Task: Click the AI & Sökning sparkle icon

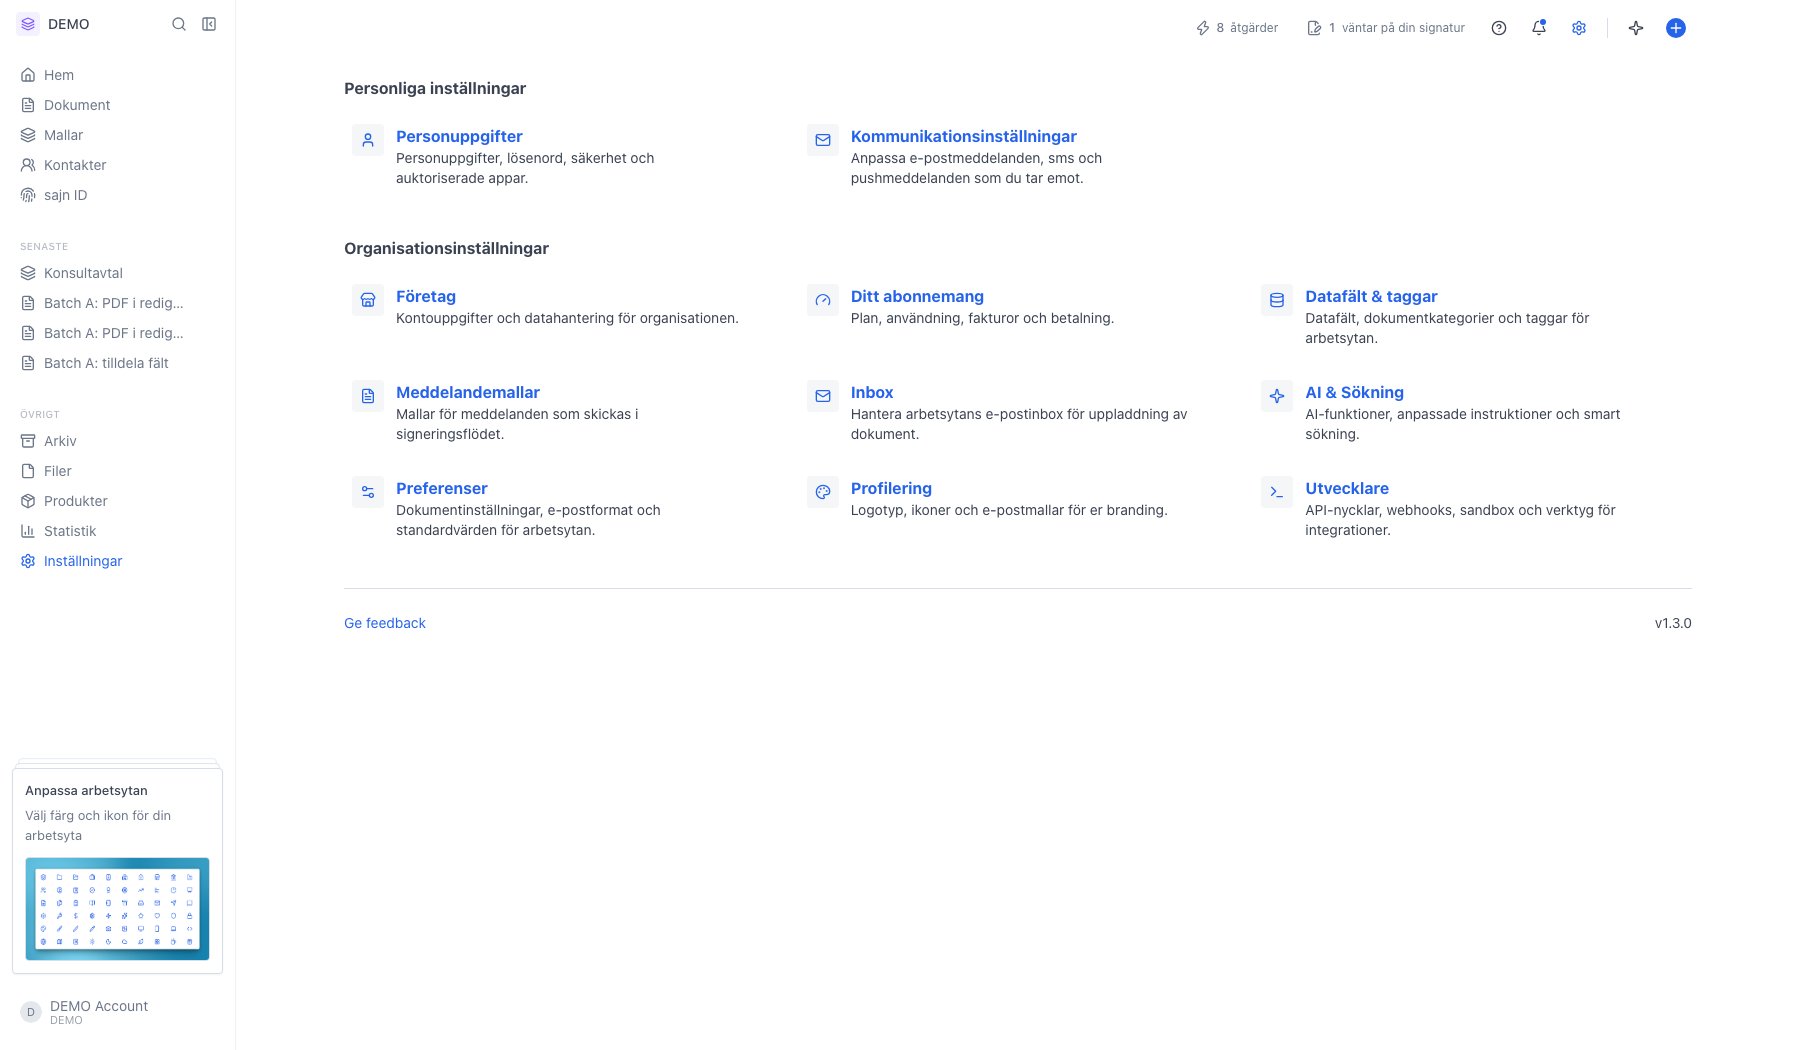Action: 1277,396
